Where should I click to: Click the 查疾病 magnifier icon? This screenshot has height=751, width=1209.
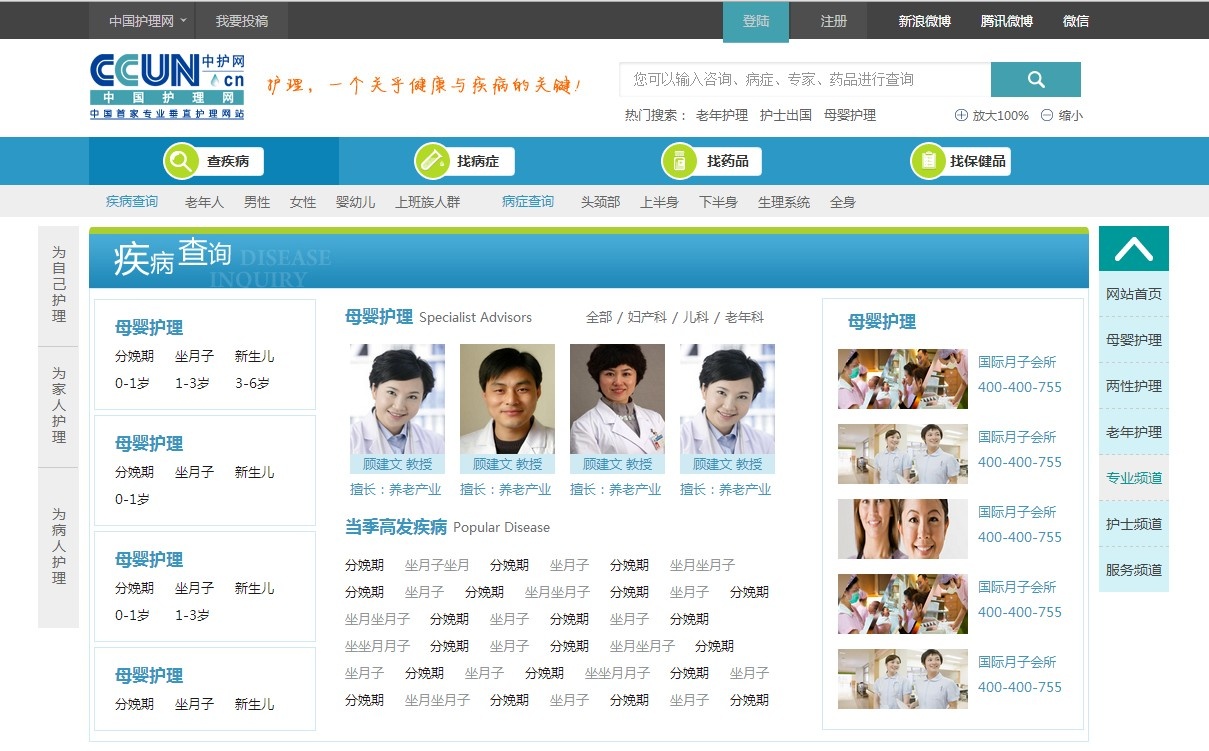click(181, 161)
